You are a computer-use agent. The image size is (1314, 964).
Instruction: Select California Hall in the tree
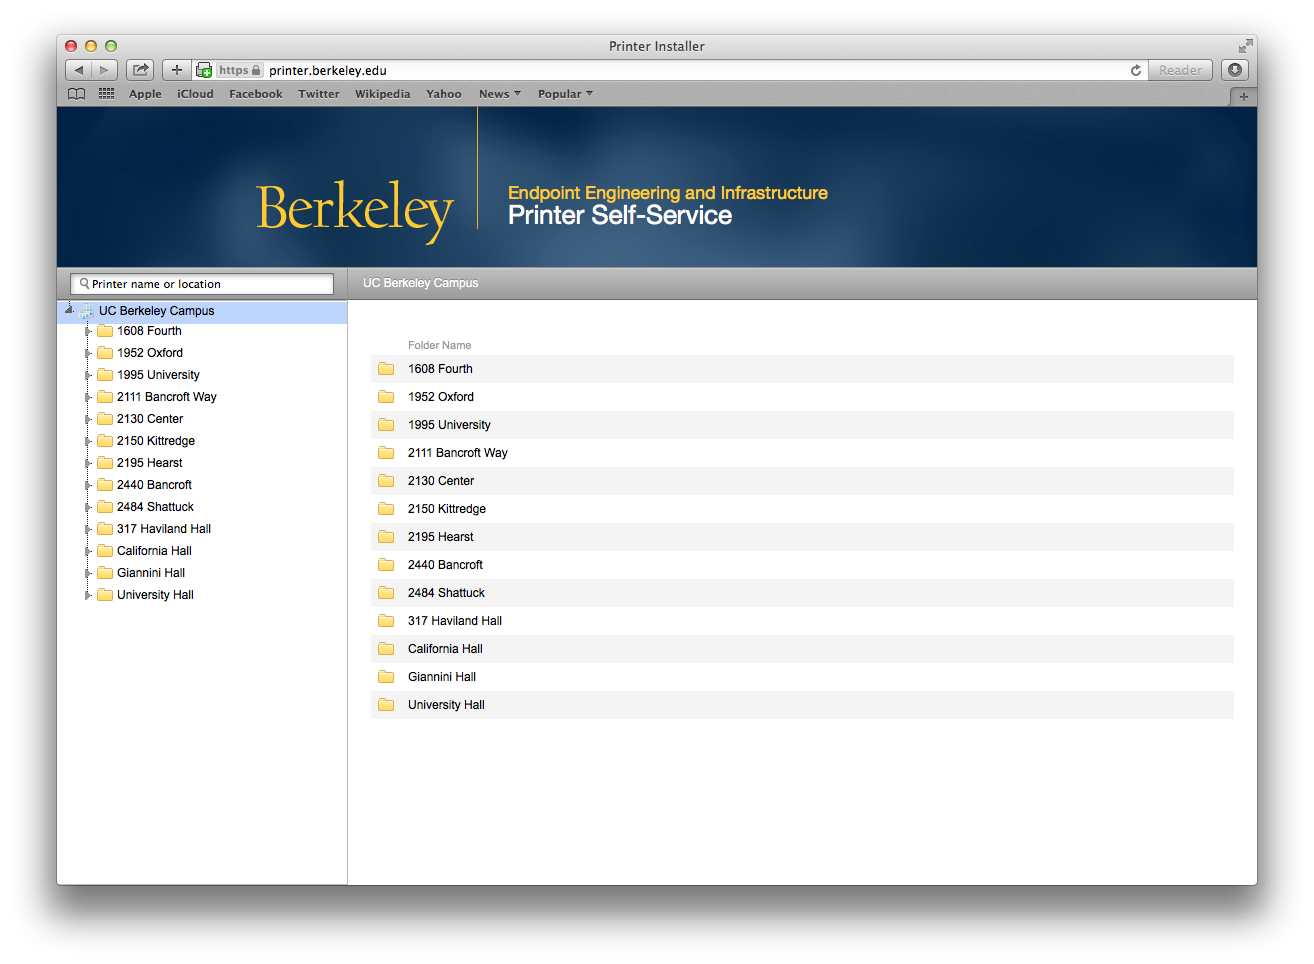point(154,551)
